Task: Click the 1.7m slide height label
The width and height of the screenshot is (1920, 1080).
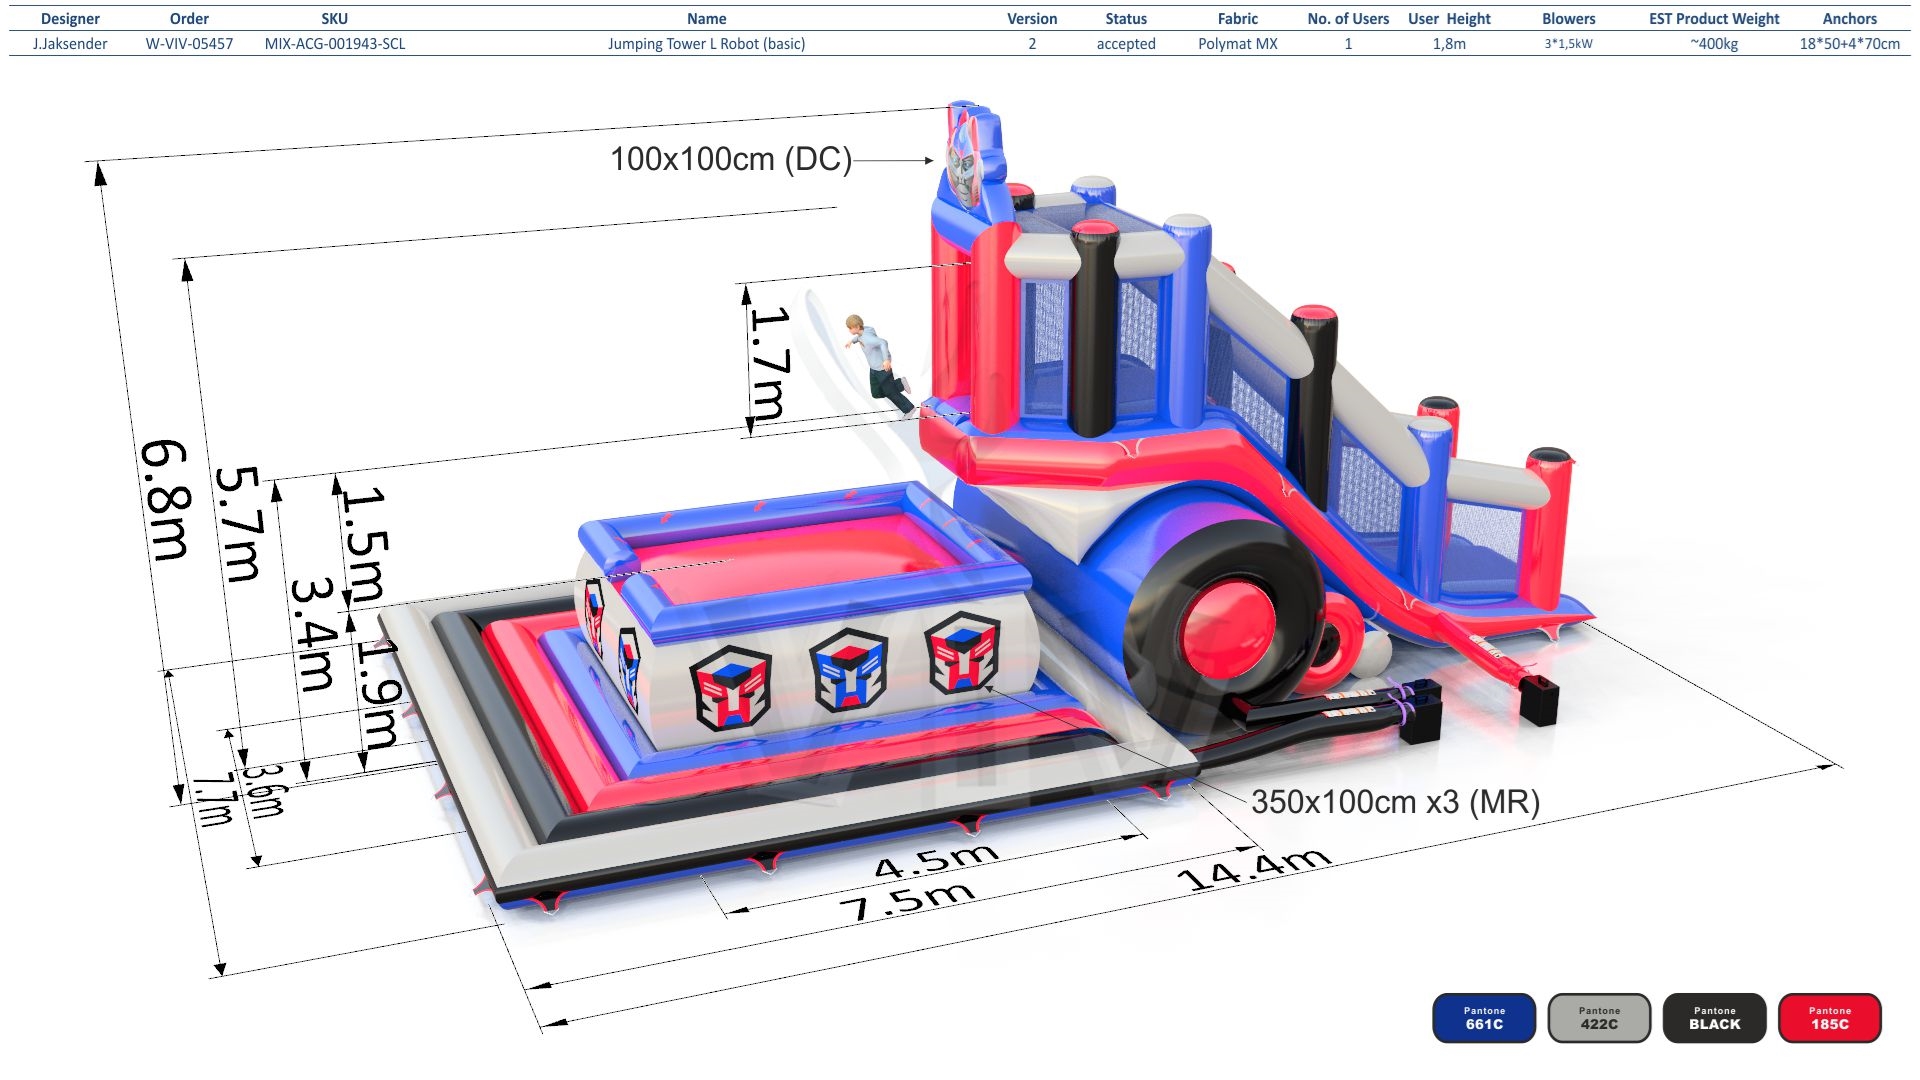Action: tap(770, 362)
